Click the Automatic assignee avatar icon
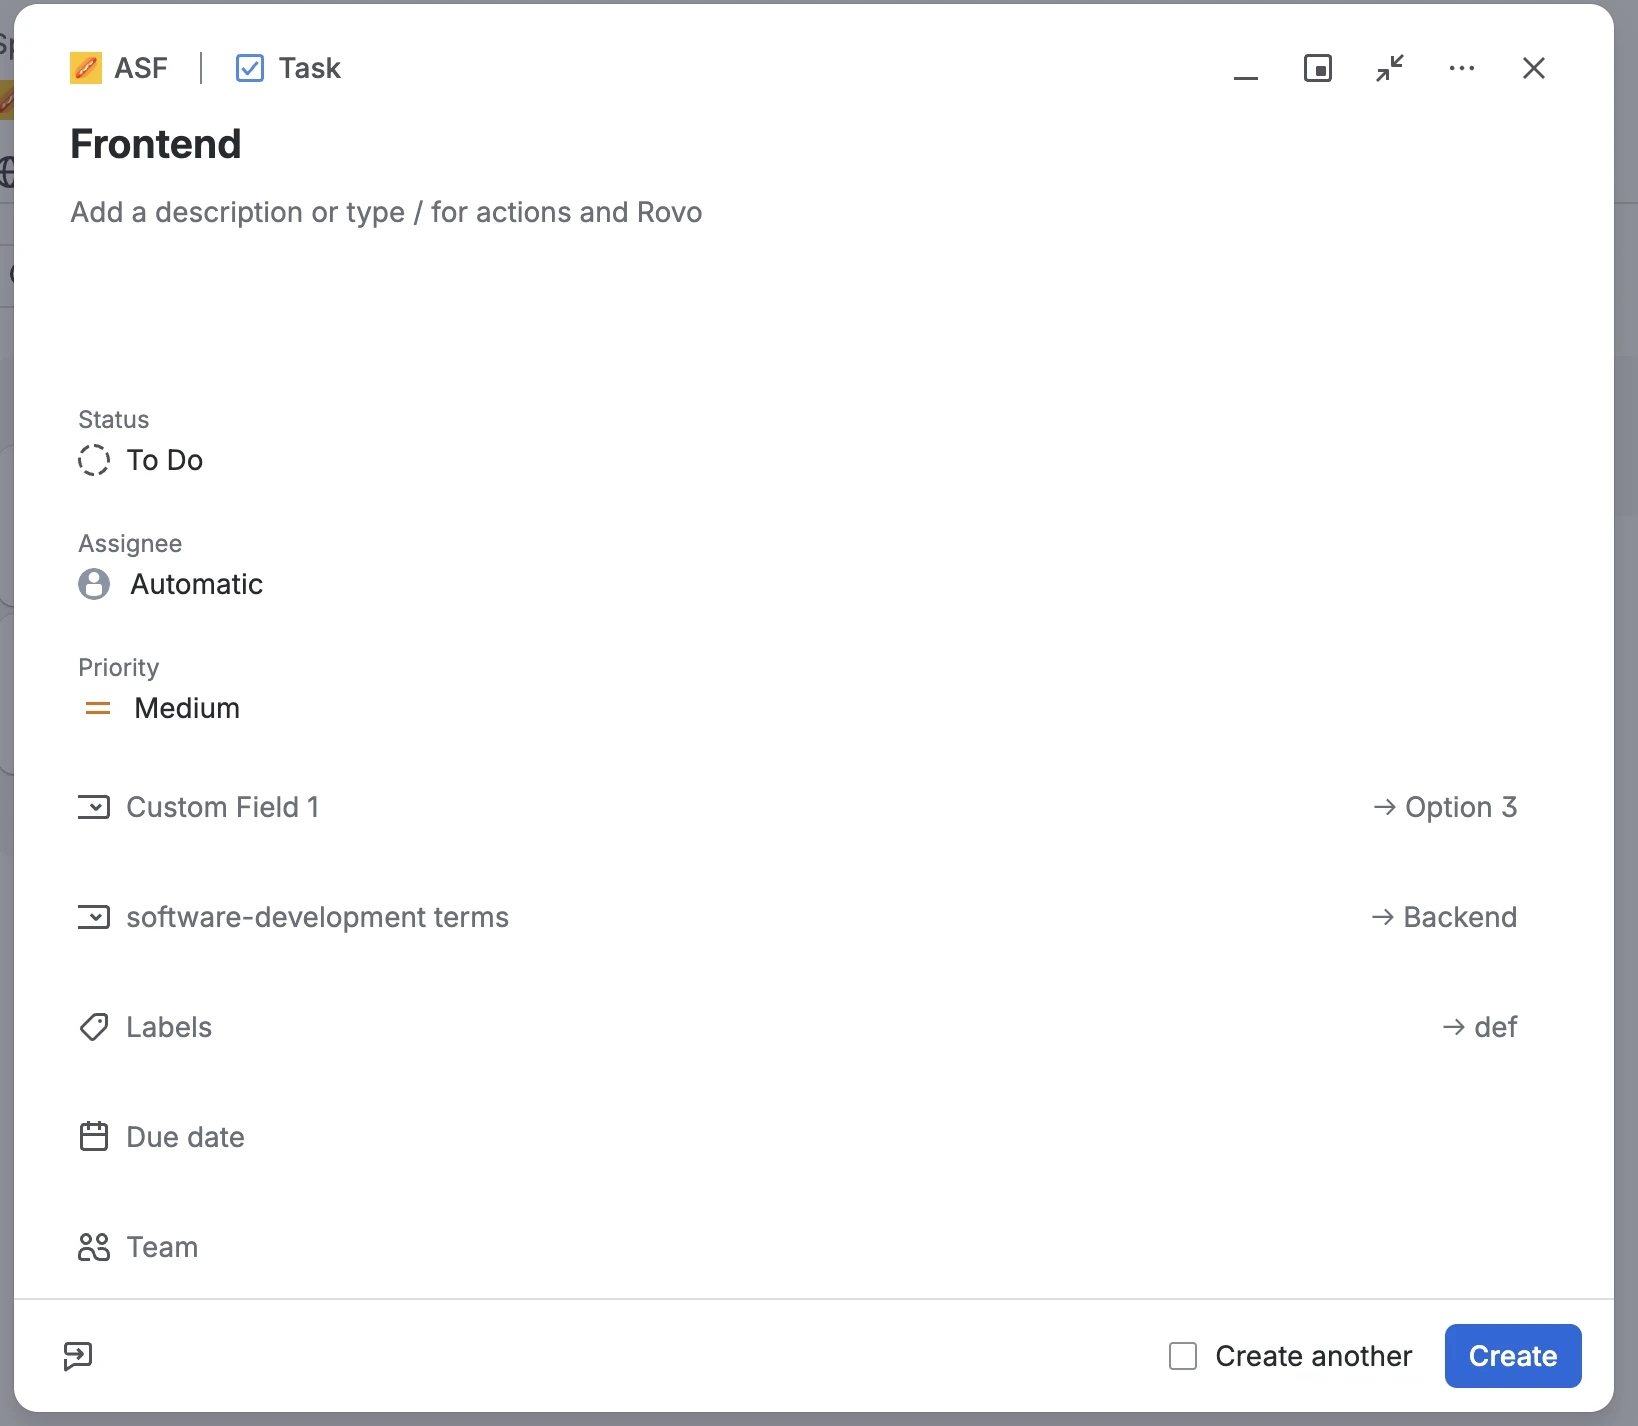Image resolution: width=1638 pixels, height=1426 pixels. [94, 584]
